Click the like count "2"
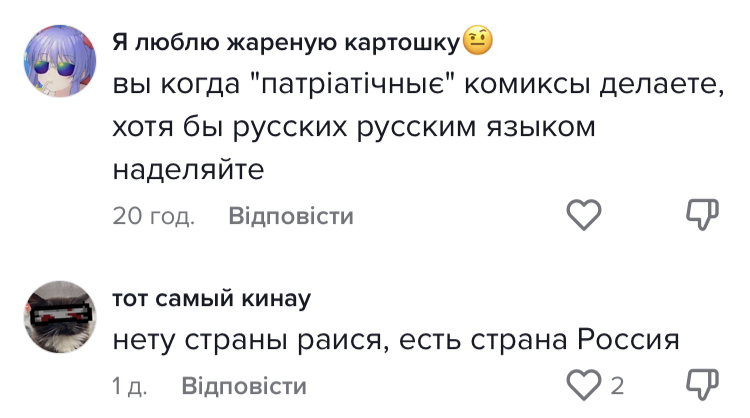The height and width of the screenshot is (418, 750). 618,385
